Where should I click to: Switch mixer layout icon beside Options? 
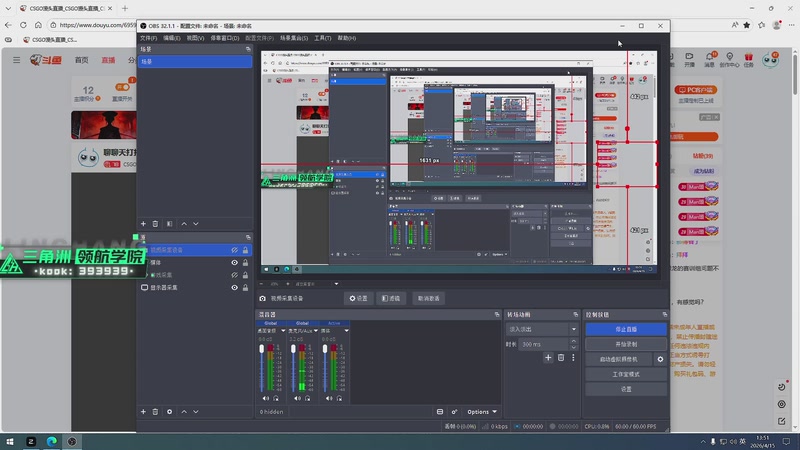[440, 412]
